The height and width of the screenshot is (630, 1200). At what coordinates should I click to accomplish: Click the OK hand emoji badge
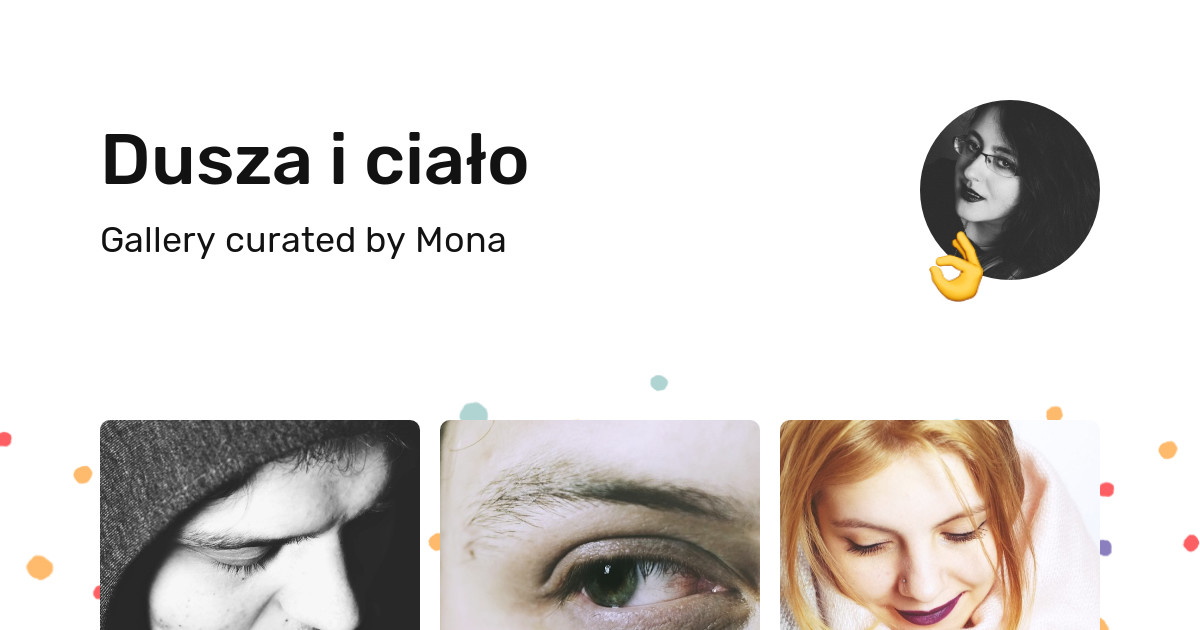click(x=957, y=267)
